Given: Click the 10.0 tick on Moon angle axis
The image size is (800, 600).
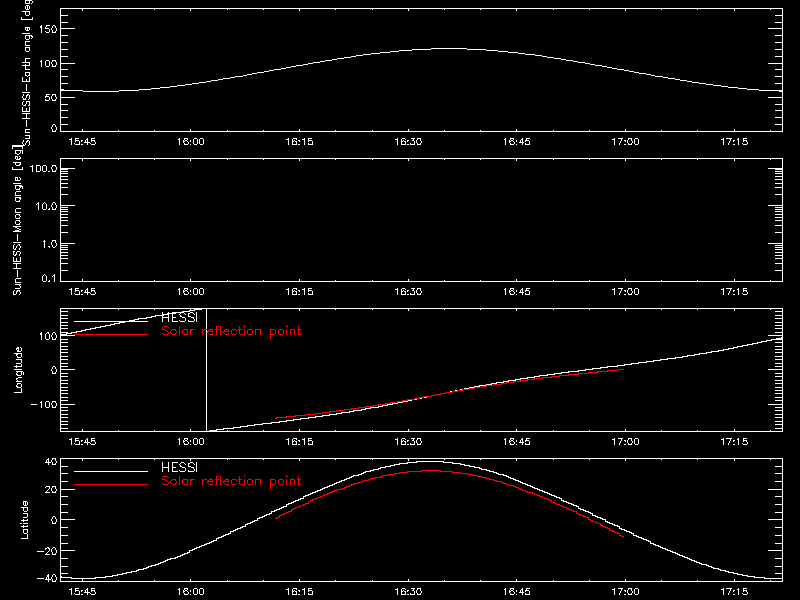Looking at the screenshot, I should pos(46,206).
